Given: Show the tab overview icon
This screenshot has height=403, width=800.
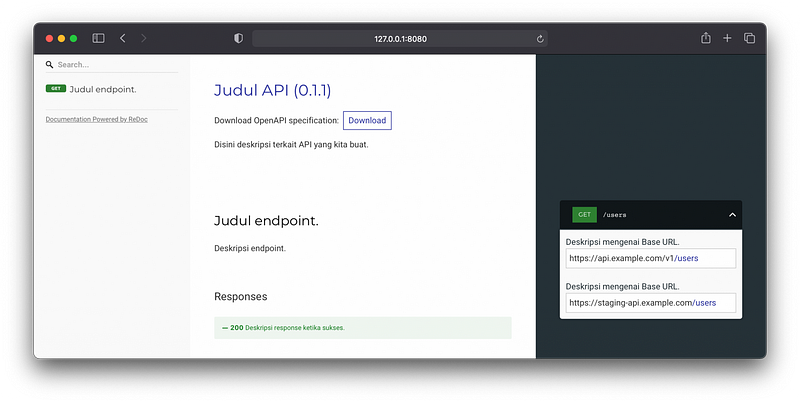Looking at the screenshot, I should pos(749,38).
